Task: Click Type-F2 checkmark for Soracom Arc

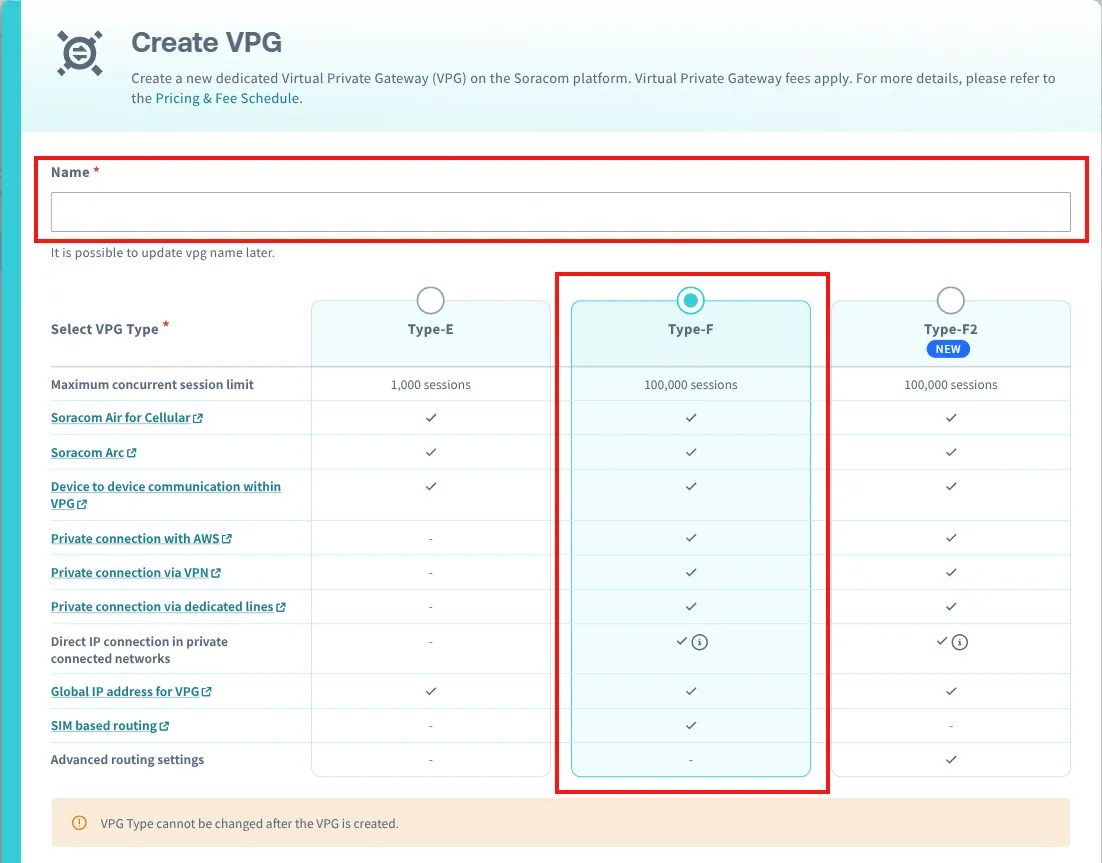Action: 951,453
